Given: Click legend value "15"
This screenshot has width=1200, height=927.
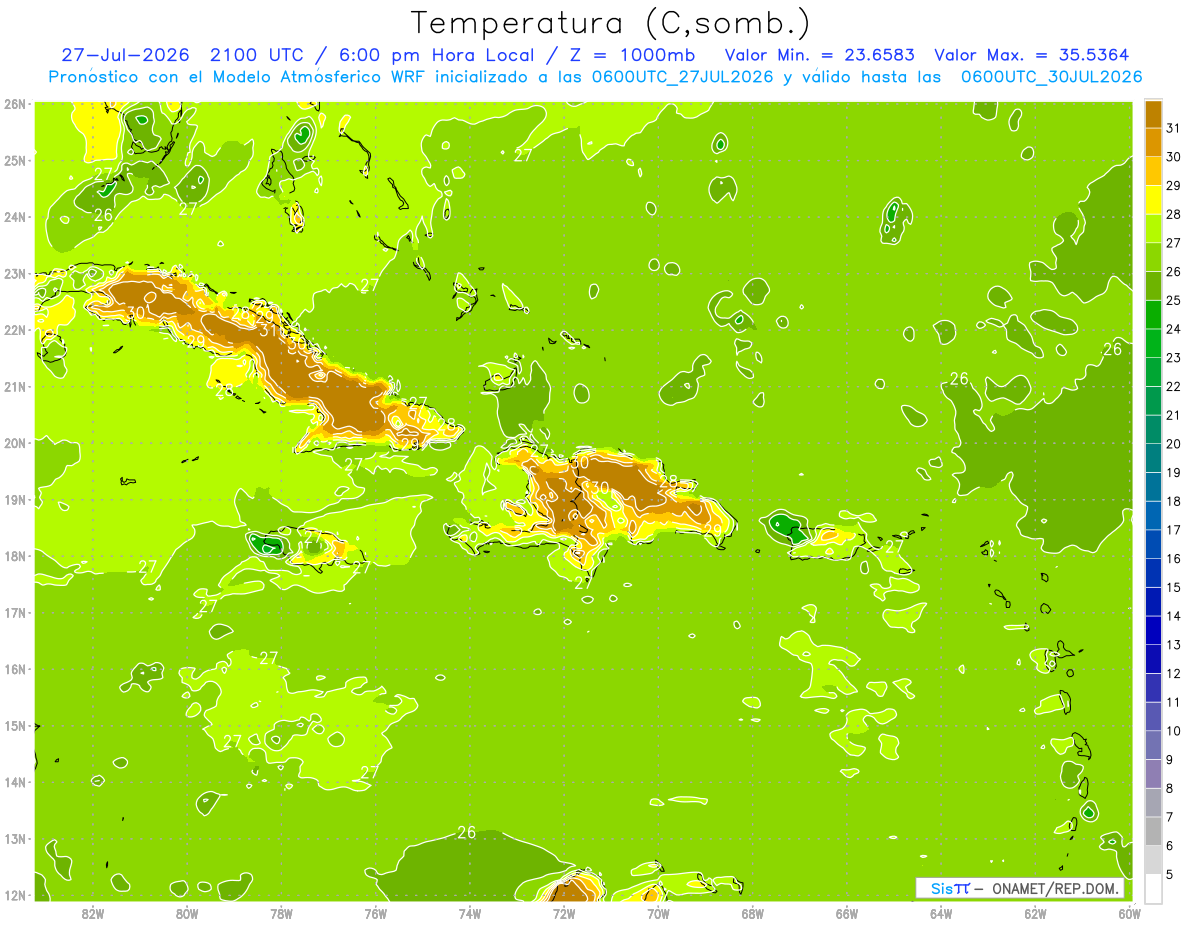Looking at the screenshot, I should pyautogui.click(x=1174, y=587).
